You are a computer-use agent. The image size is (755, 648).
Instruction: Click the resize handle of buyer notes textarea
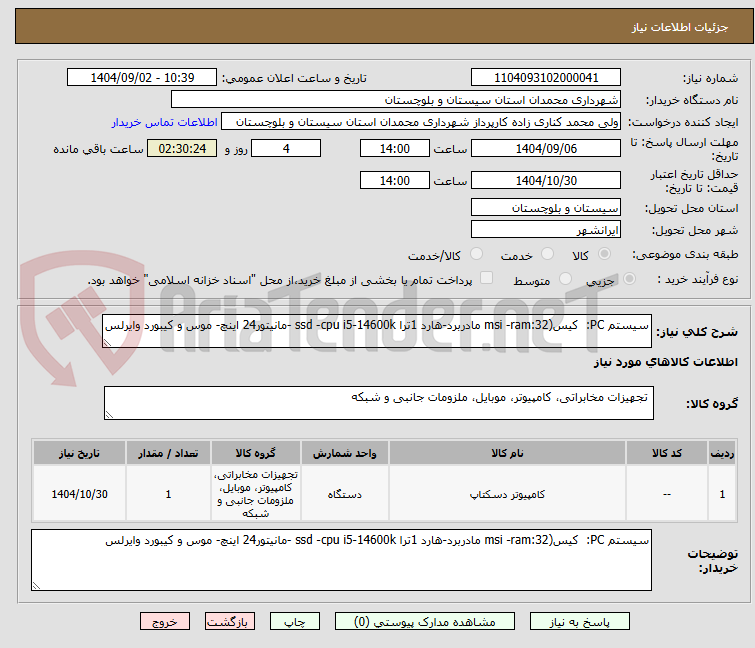37,585
